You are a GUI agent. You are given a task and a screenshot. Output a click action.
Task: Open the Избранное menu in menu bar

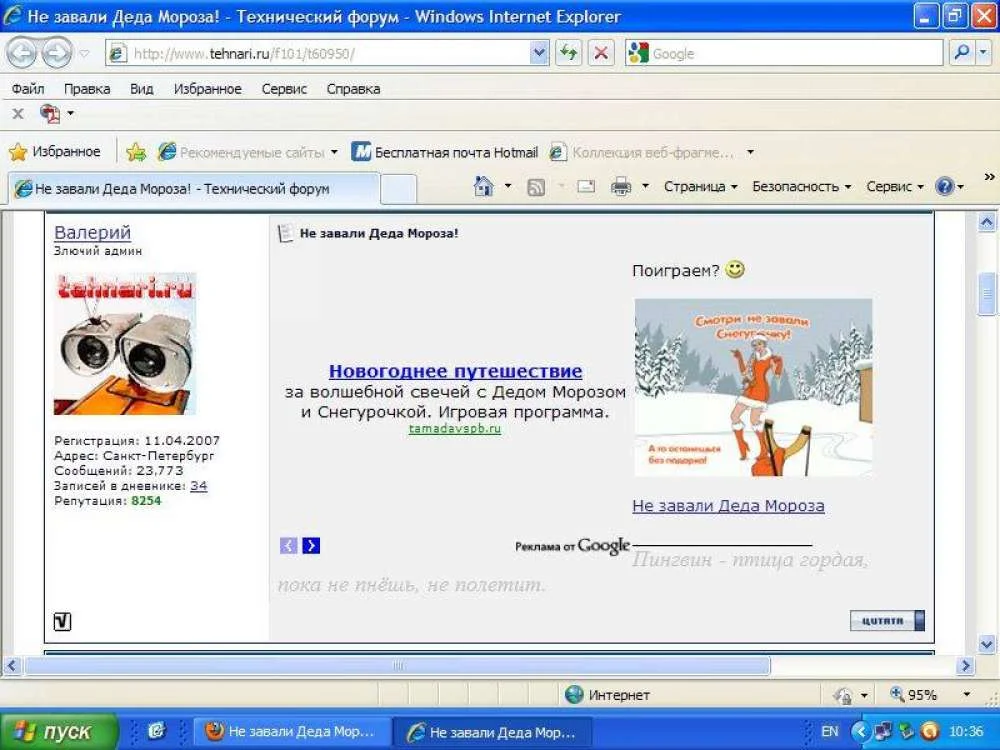click(x=207, y=89)
